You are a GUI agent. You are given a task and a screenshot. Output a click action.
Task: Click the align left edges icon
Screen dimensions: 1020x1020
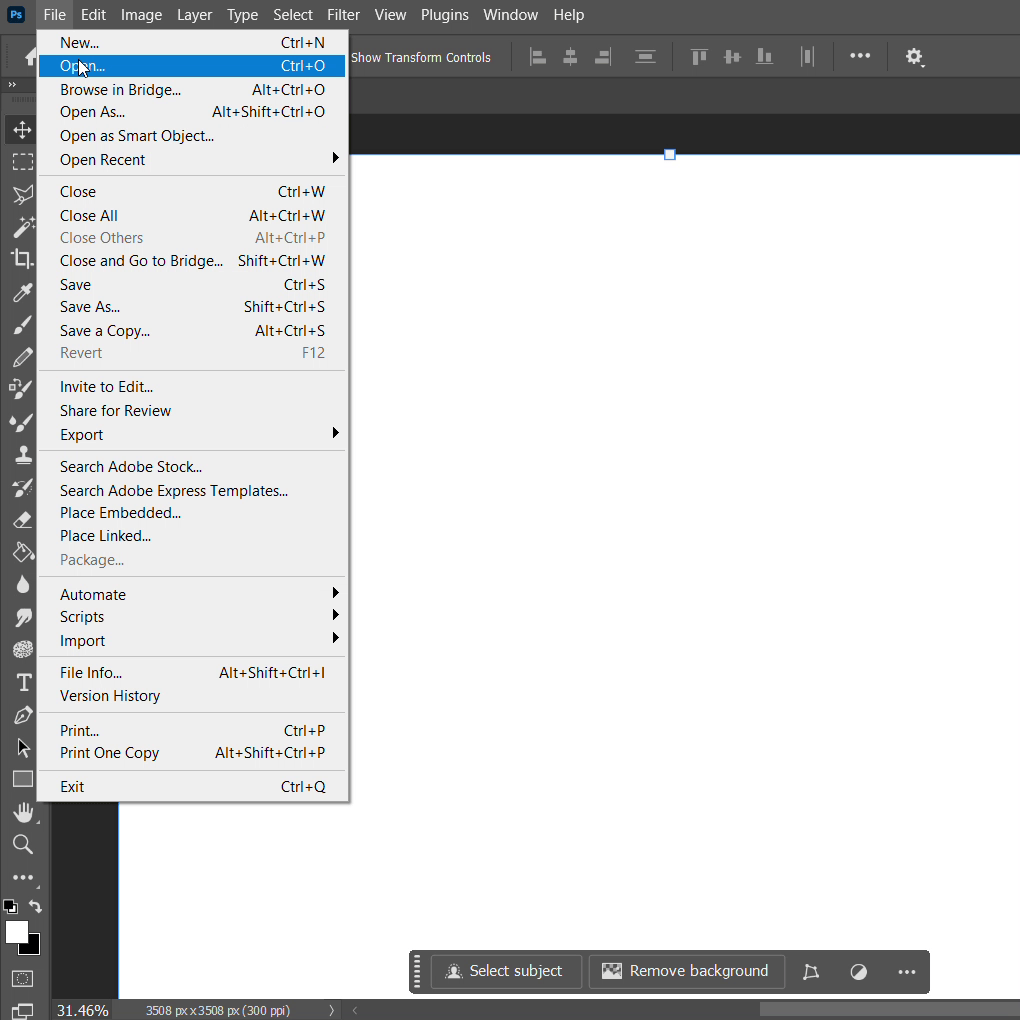[x=537, y=57]
